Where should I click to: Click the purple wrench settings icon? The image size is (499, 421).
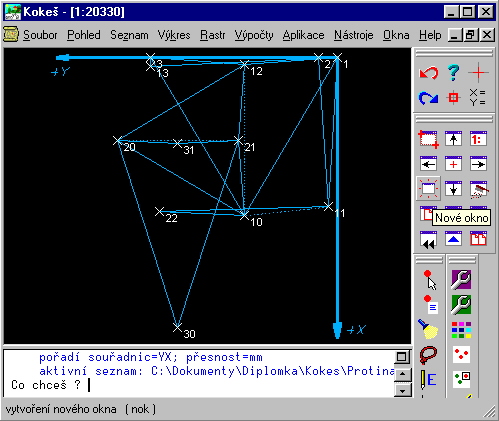tap(461, 279)
